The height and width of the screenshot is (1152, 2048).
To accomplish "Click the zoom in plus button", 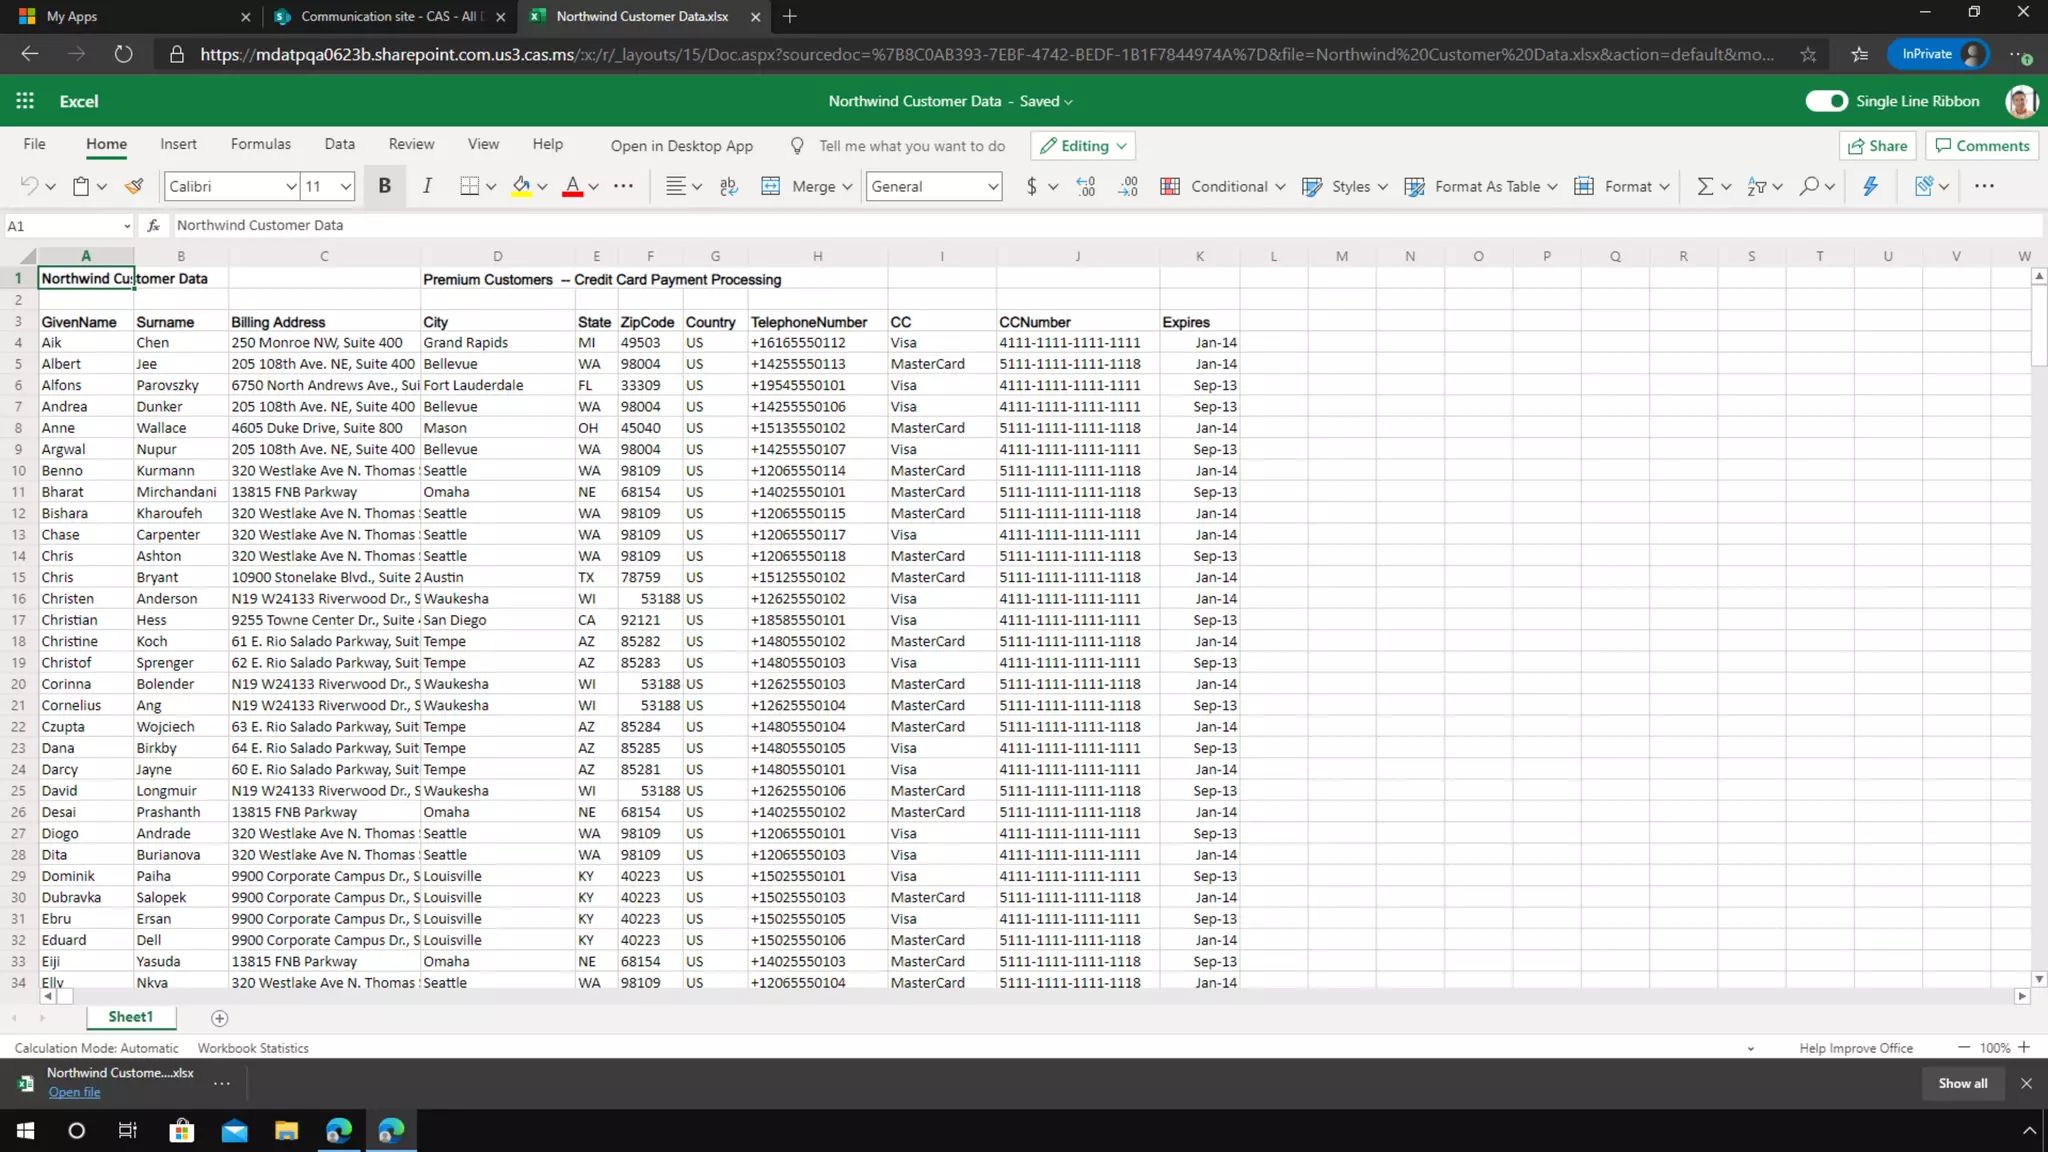I will (x=2024, y=1047).
